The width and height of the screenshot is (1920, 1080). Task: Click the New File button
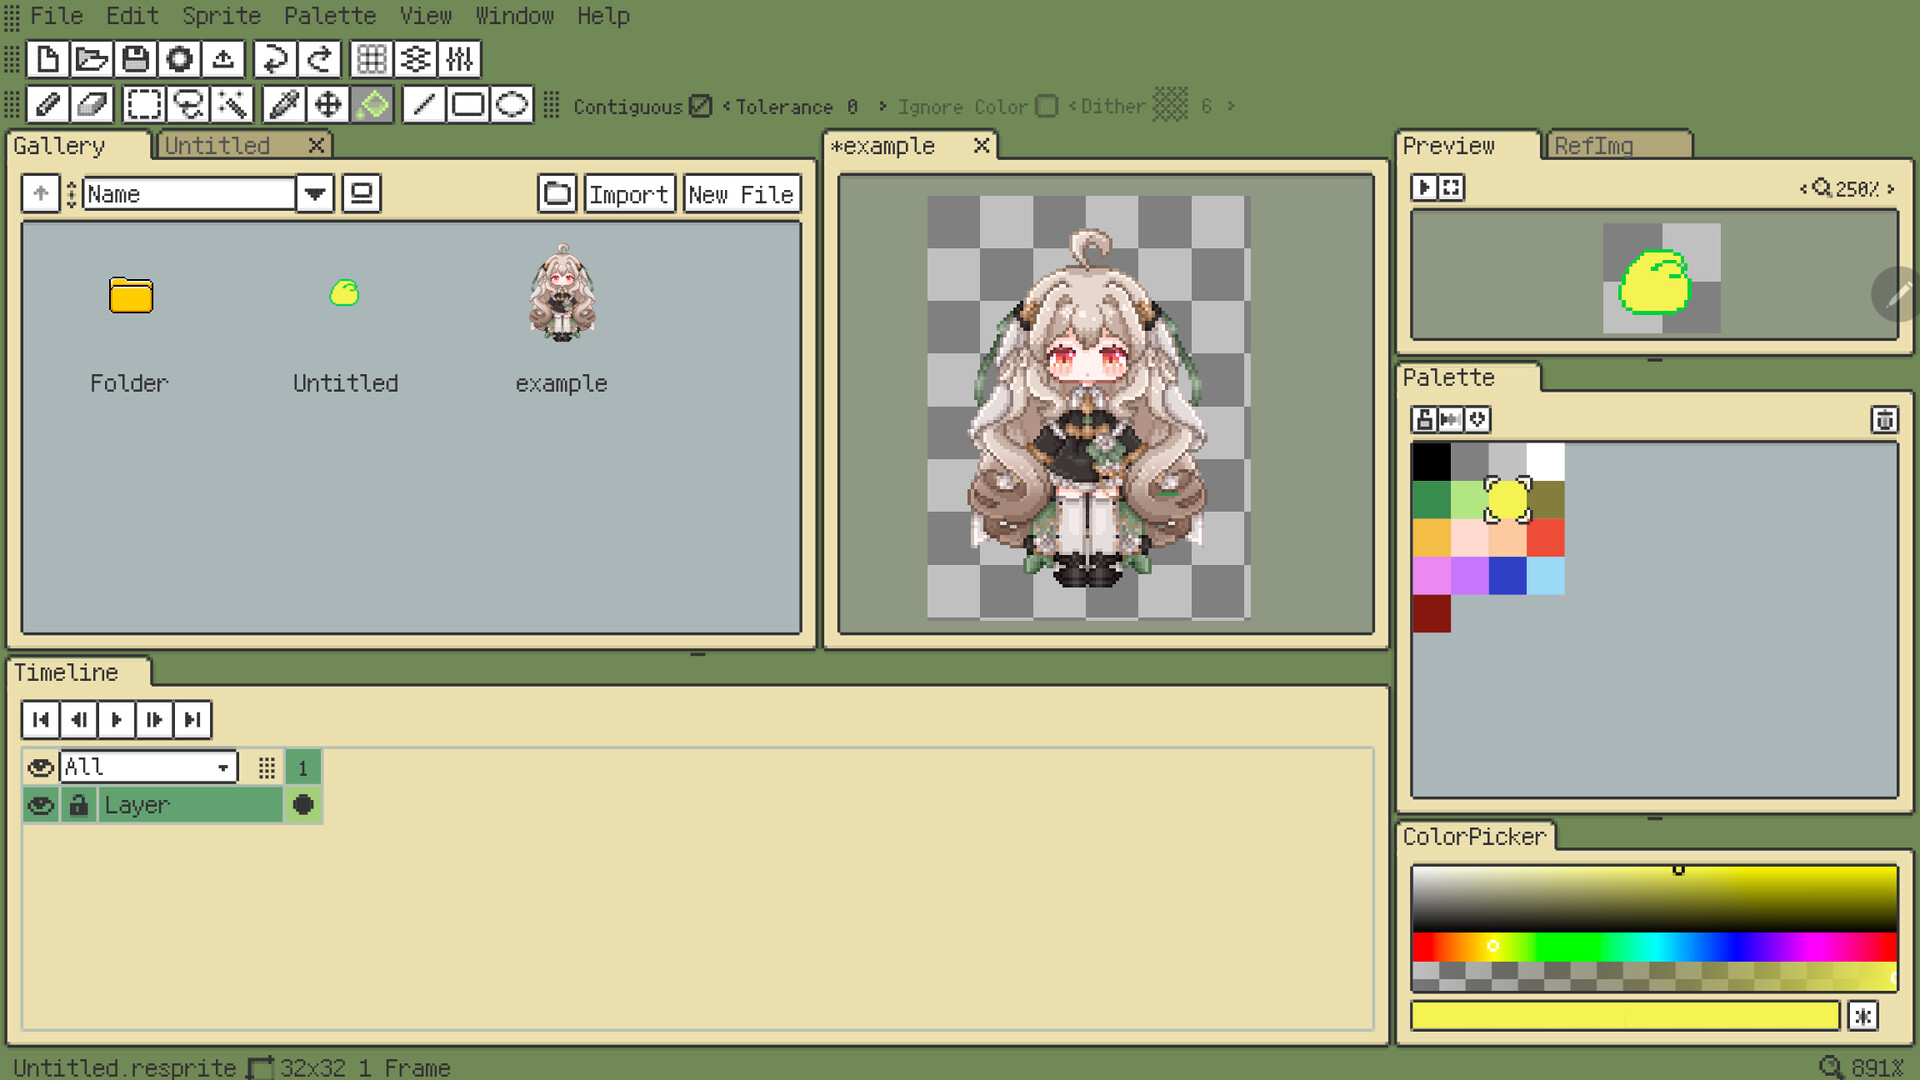click(x=740, y=194)
